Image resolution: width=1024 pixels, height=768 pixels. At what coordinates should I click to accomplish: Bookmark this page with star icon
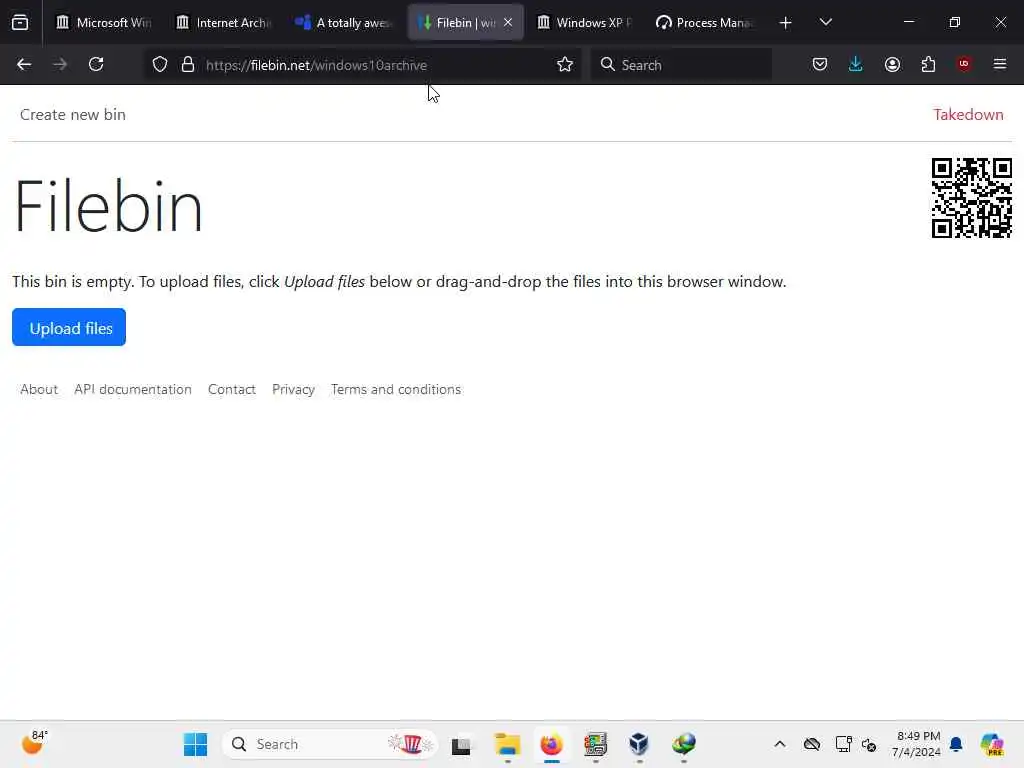tap(565, 65)
